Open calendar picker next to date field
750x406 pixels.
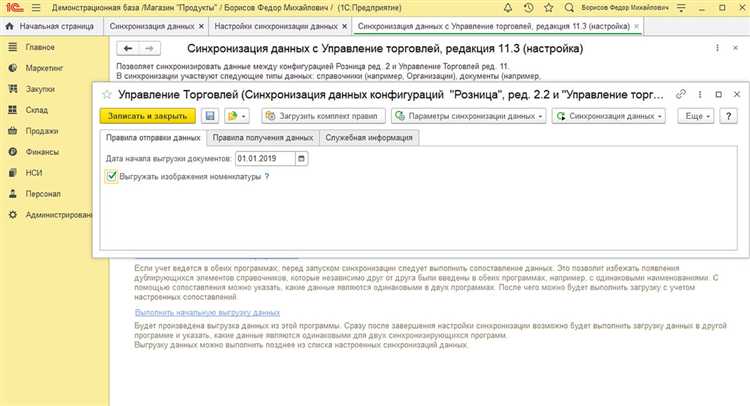pyautogui.click(x=301, y=158)
